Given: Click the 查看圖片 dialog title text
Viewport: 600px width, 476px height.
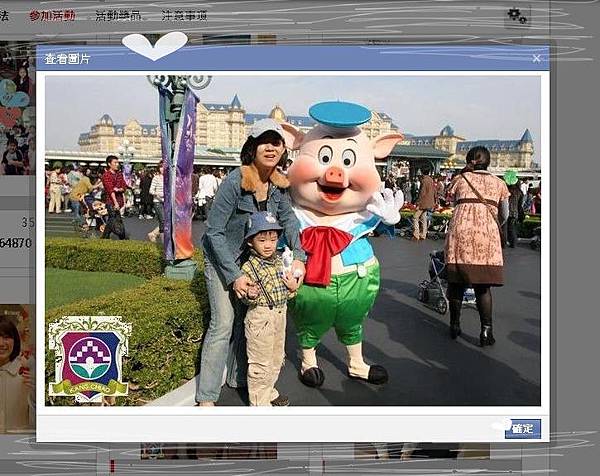Looking at the screenshot, I should coord(67,59).
